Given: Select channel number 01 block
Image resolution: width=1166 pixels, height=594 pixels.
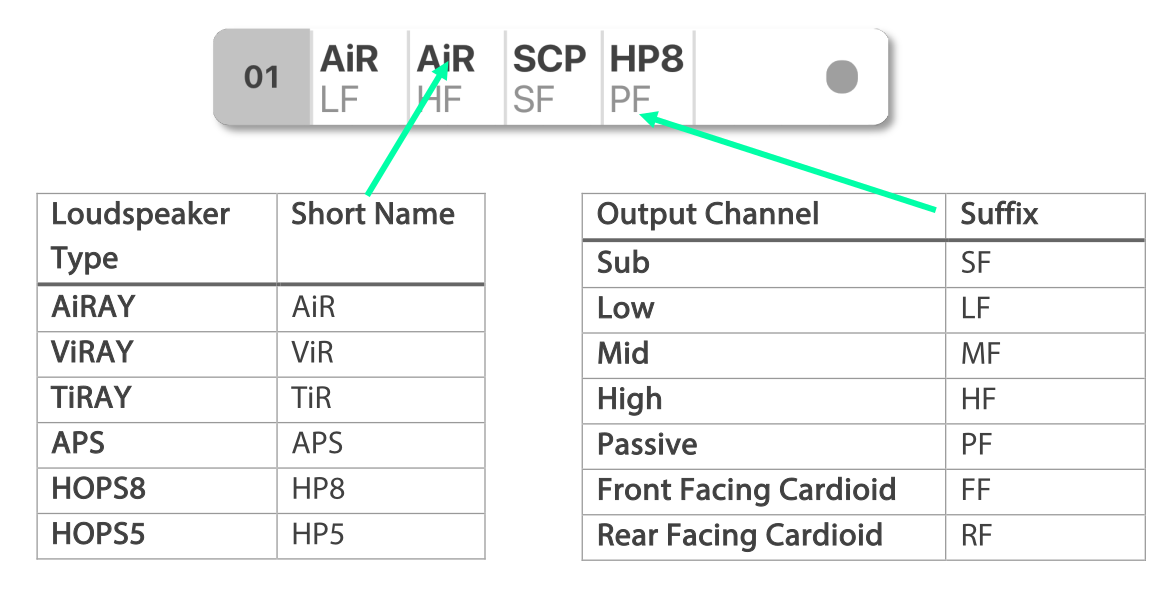Looking at the screenshot, I should point(262,77).
